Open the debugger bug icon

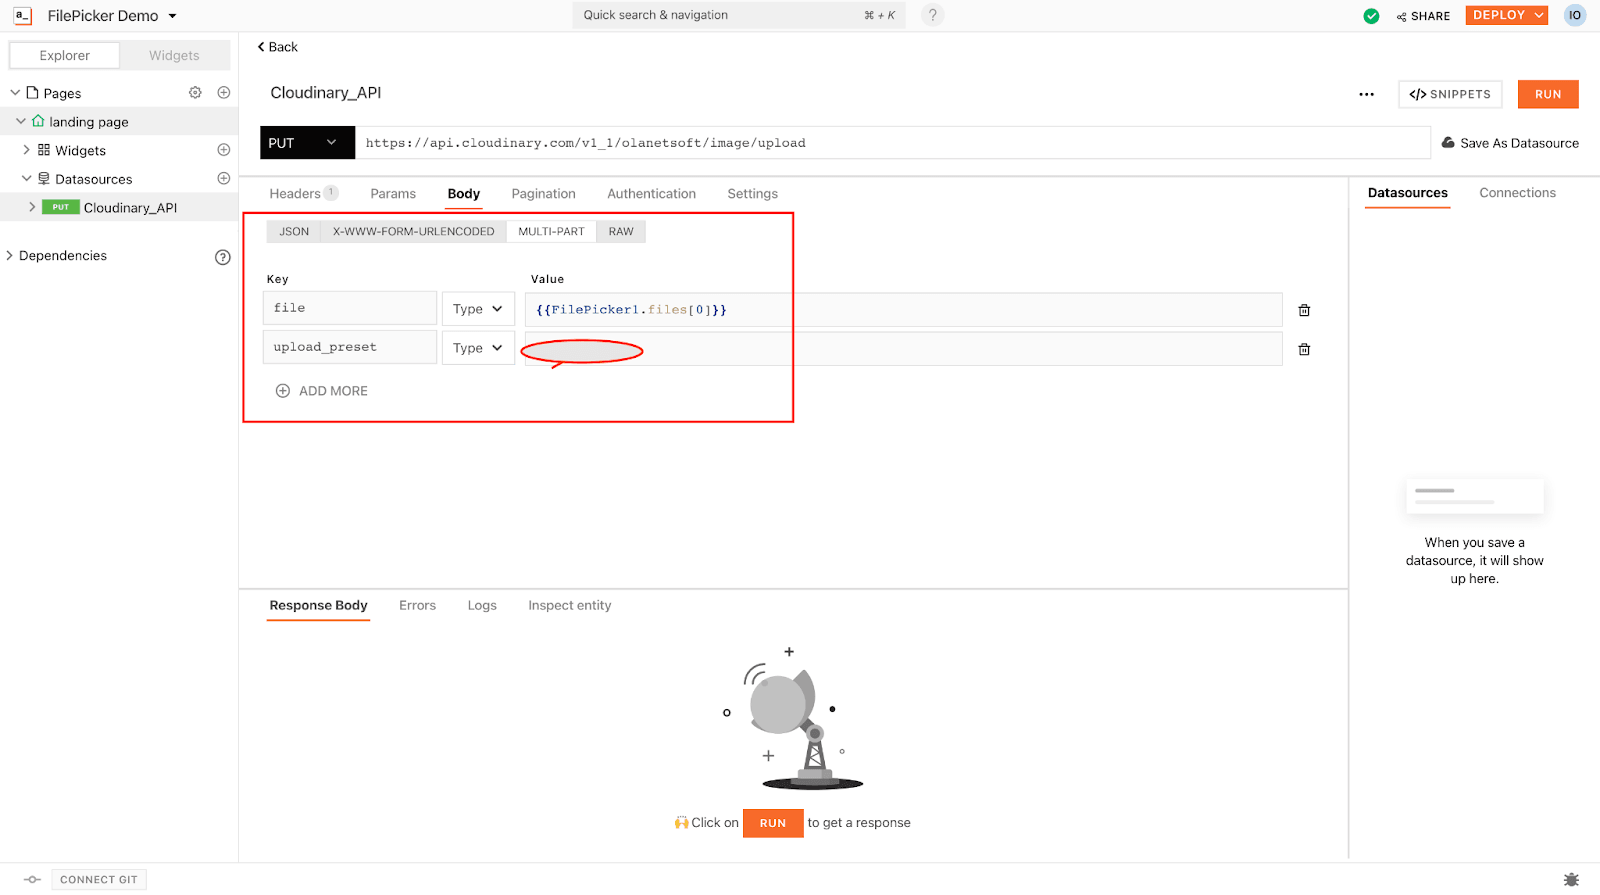pyautogui.click(x=1571, y=880)
